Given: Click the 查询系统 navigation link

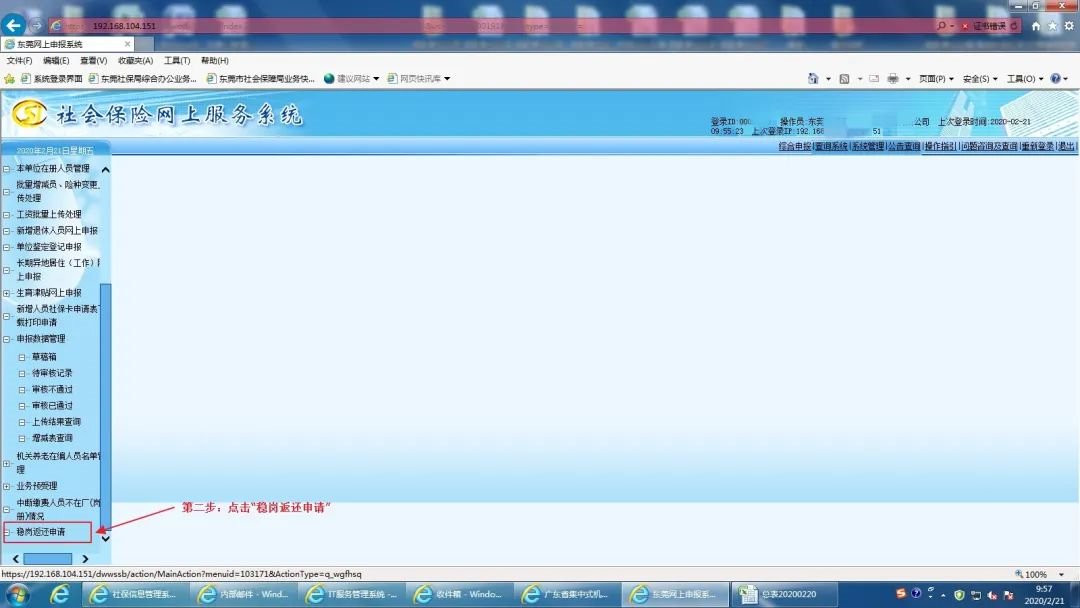Looking at the screenshot, I should (x=831, y=146).
